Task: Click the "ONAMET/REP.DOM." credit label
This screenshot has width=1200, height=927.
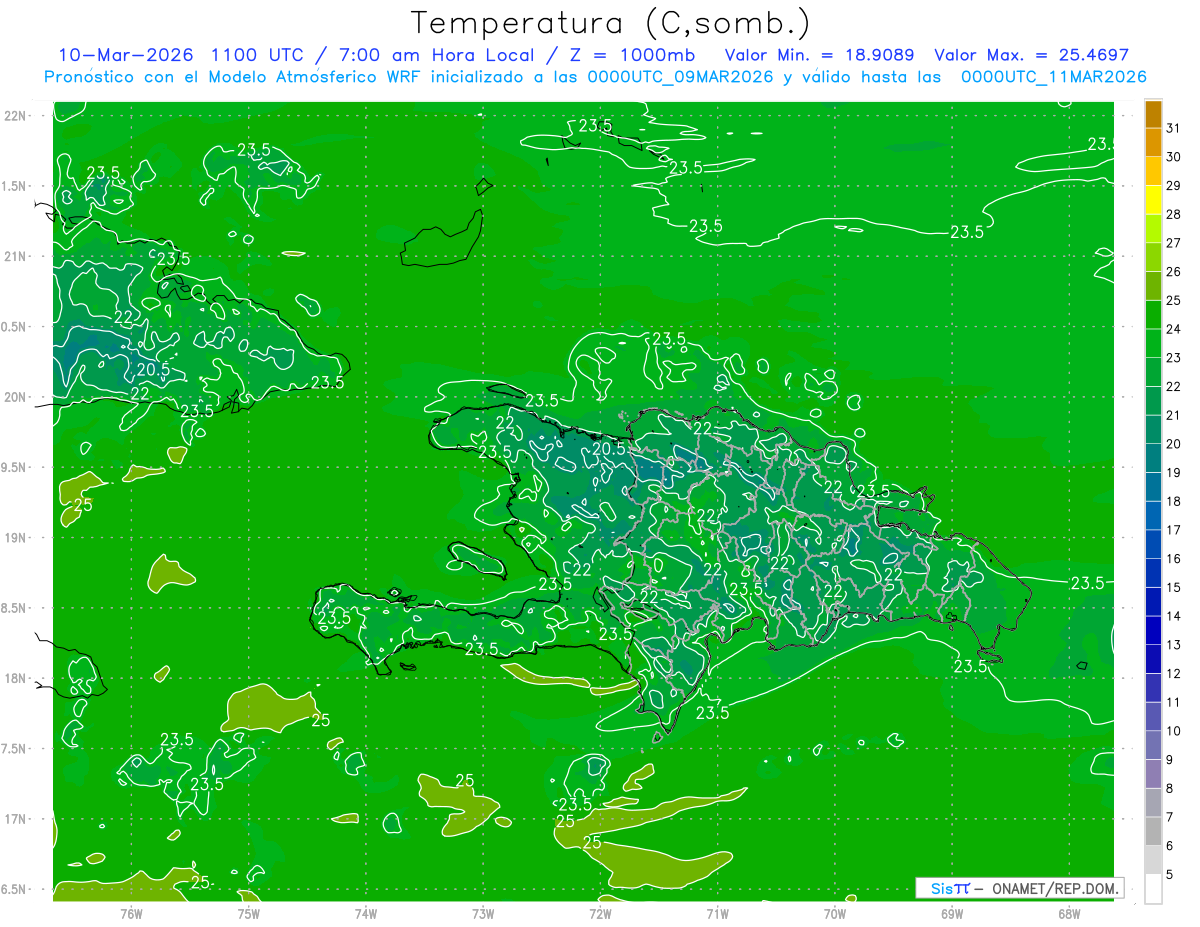Action: pos(1057,888)
